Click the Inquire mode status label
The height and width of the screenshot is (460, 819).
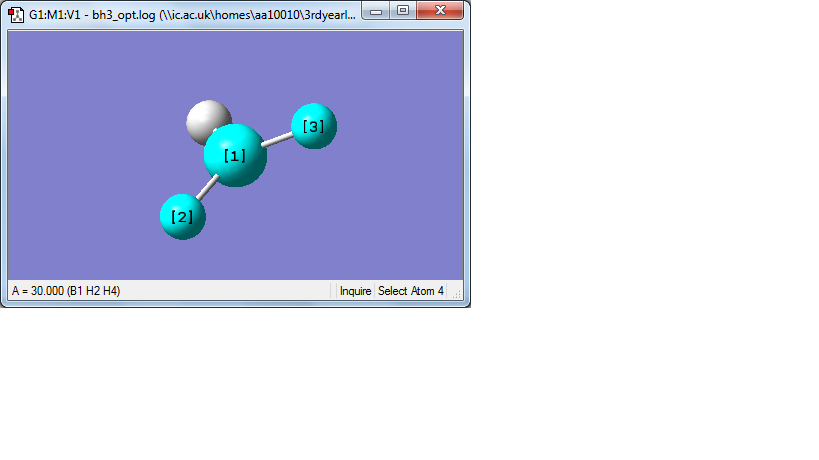(x=355, y=291)
